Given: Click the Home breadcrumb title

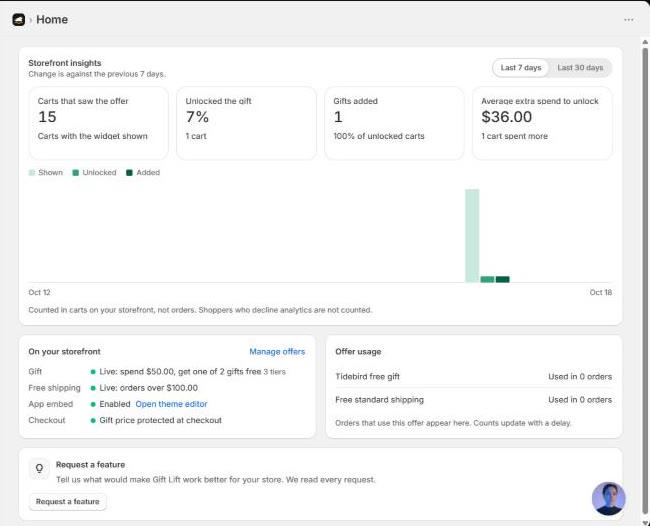Looking at the screenshot, I should coord(52,19).
